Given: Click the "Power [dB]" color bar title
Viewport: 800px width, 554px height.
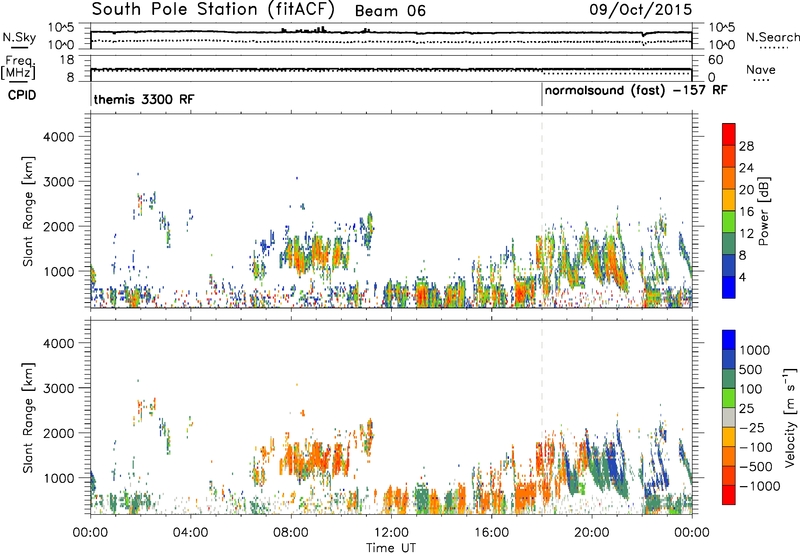Looking at the screenshot, I should point(764,211).
